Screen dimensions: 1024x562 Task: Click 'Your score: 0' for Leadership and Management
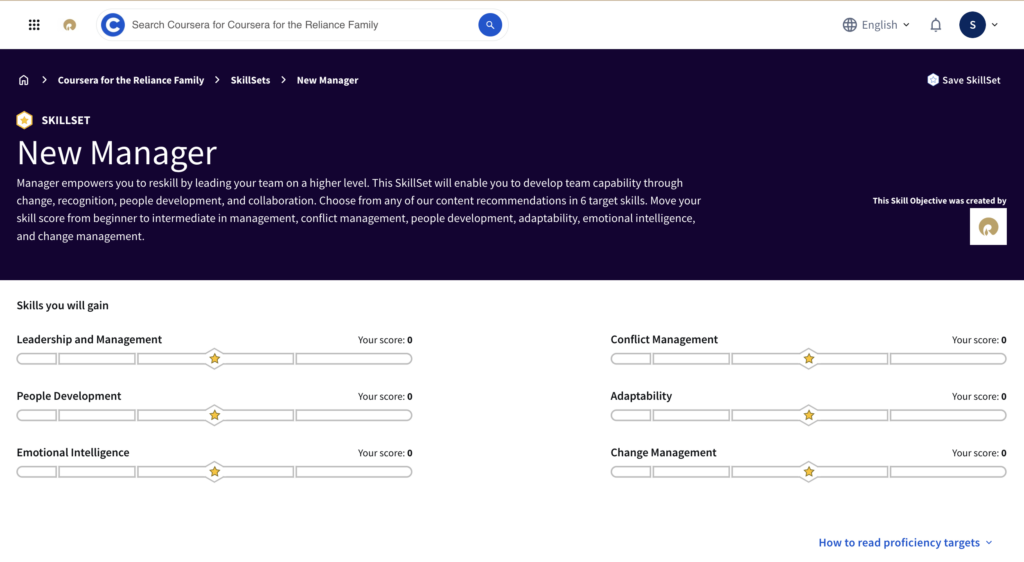click(385, 339)
